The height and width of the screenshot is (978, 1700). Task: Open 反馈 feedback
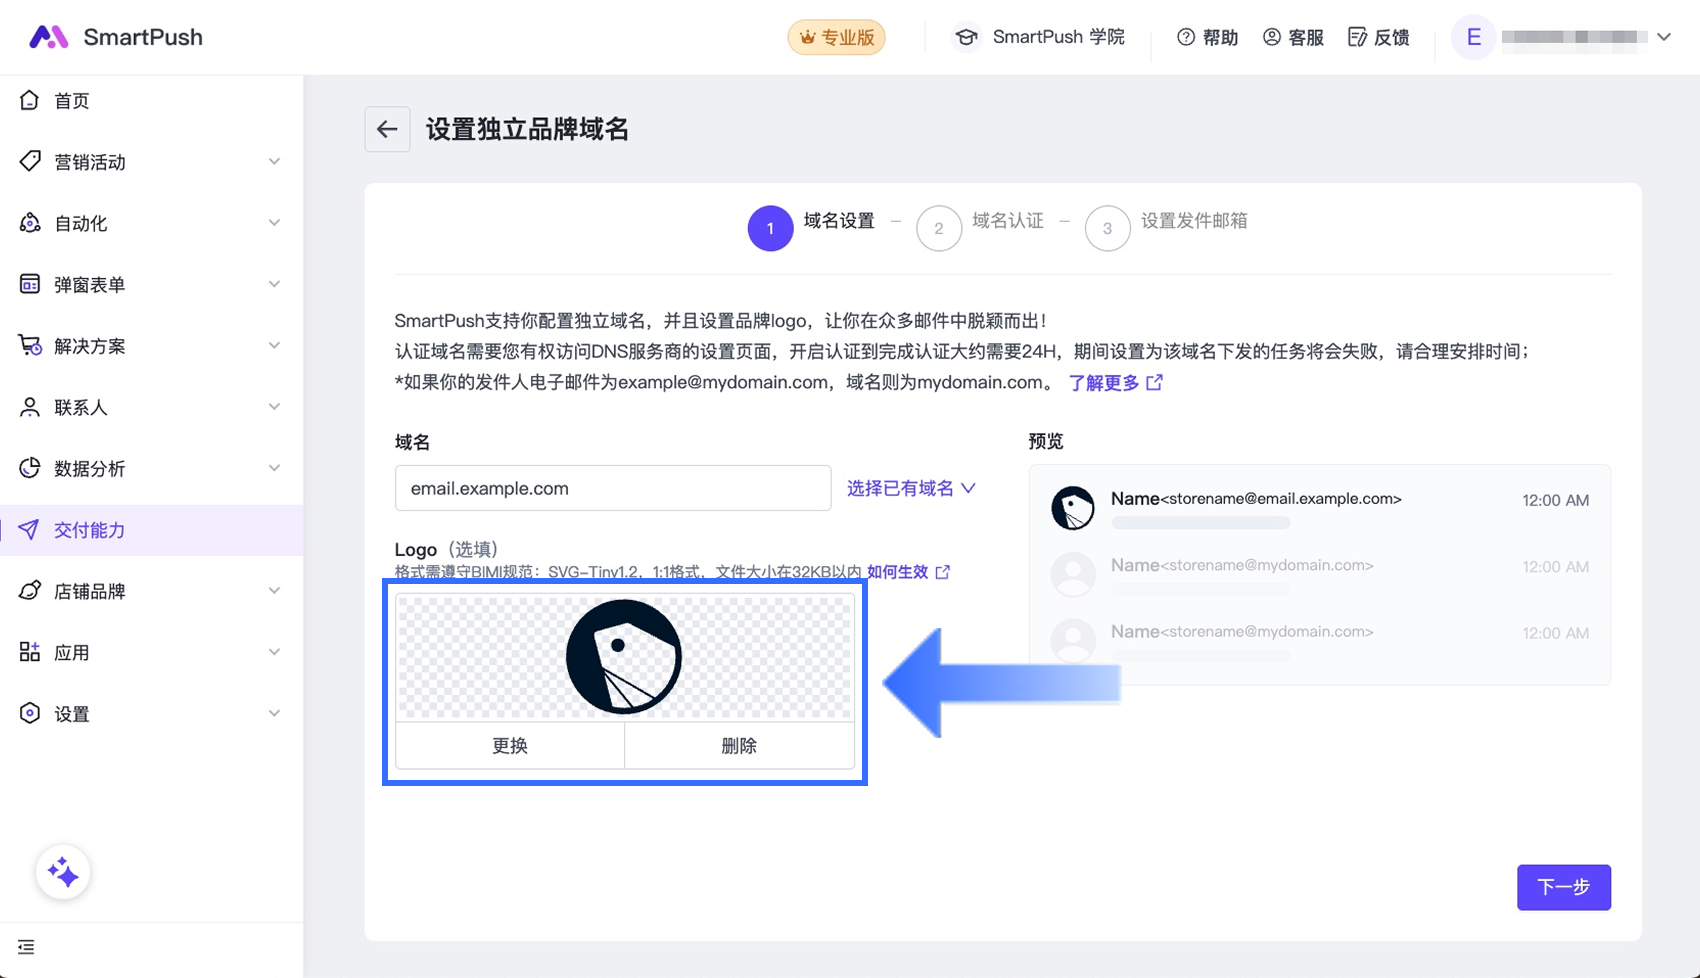(x=1379, y=37)
